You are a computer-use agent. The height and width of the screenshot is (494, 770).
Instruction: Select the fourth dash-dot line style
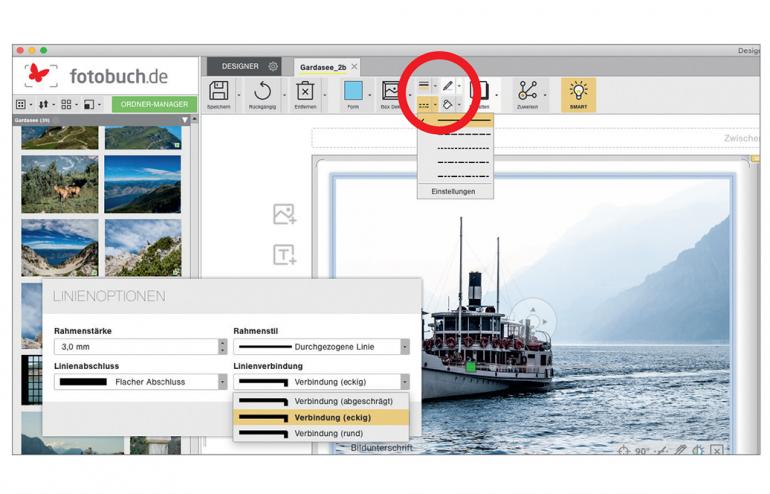(x=455, y=163)
